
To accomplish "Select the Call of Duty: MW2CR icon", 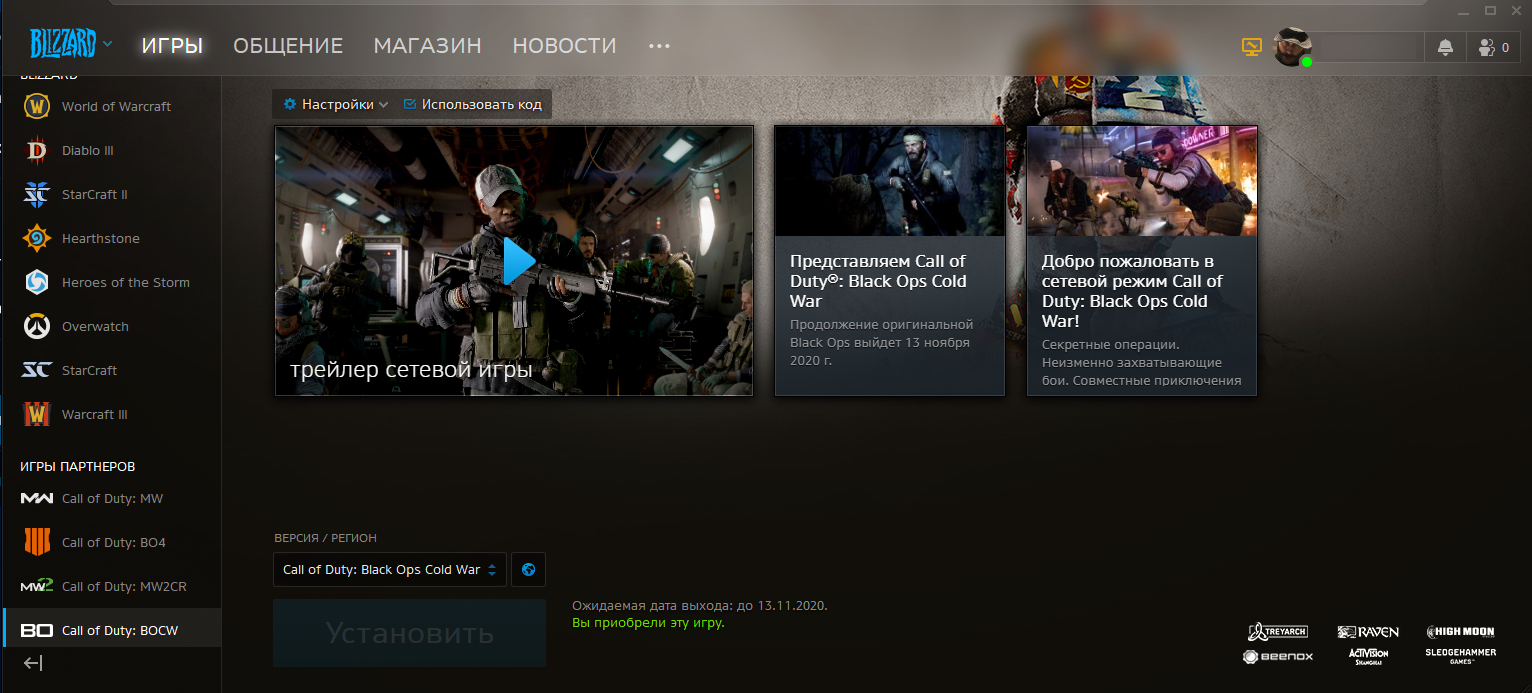I will click(x=37, y=586).
